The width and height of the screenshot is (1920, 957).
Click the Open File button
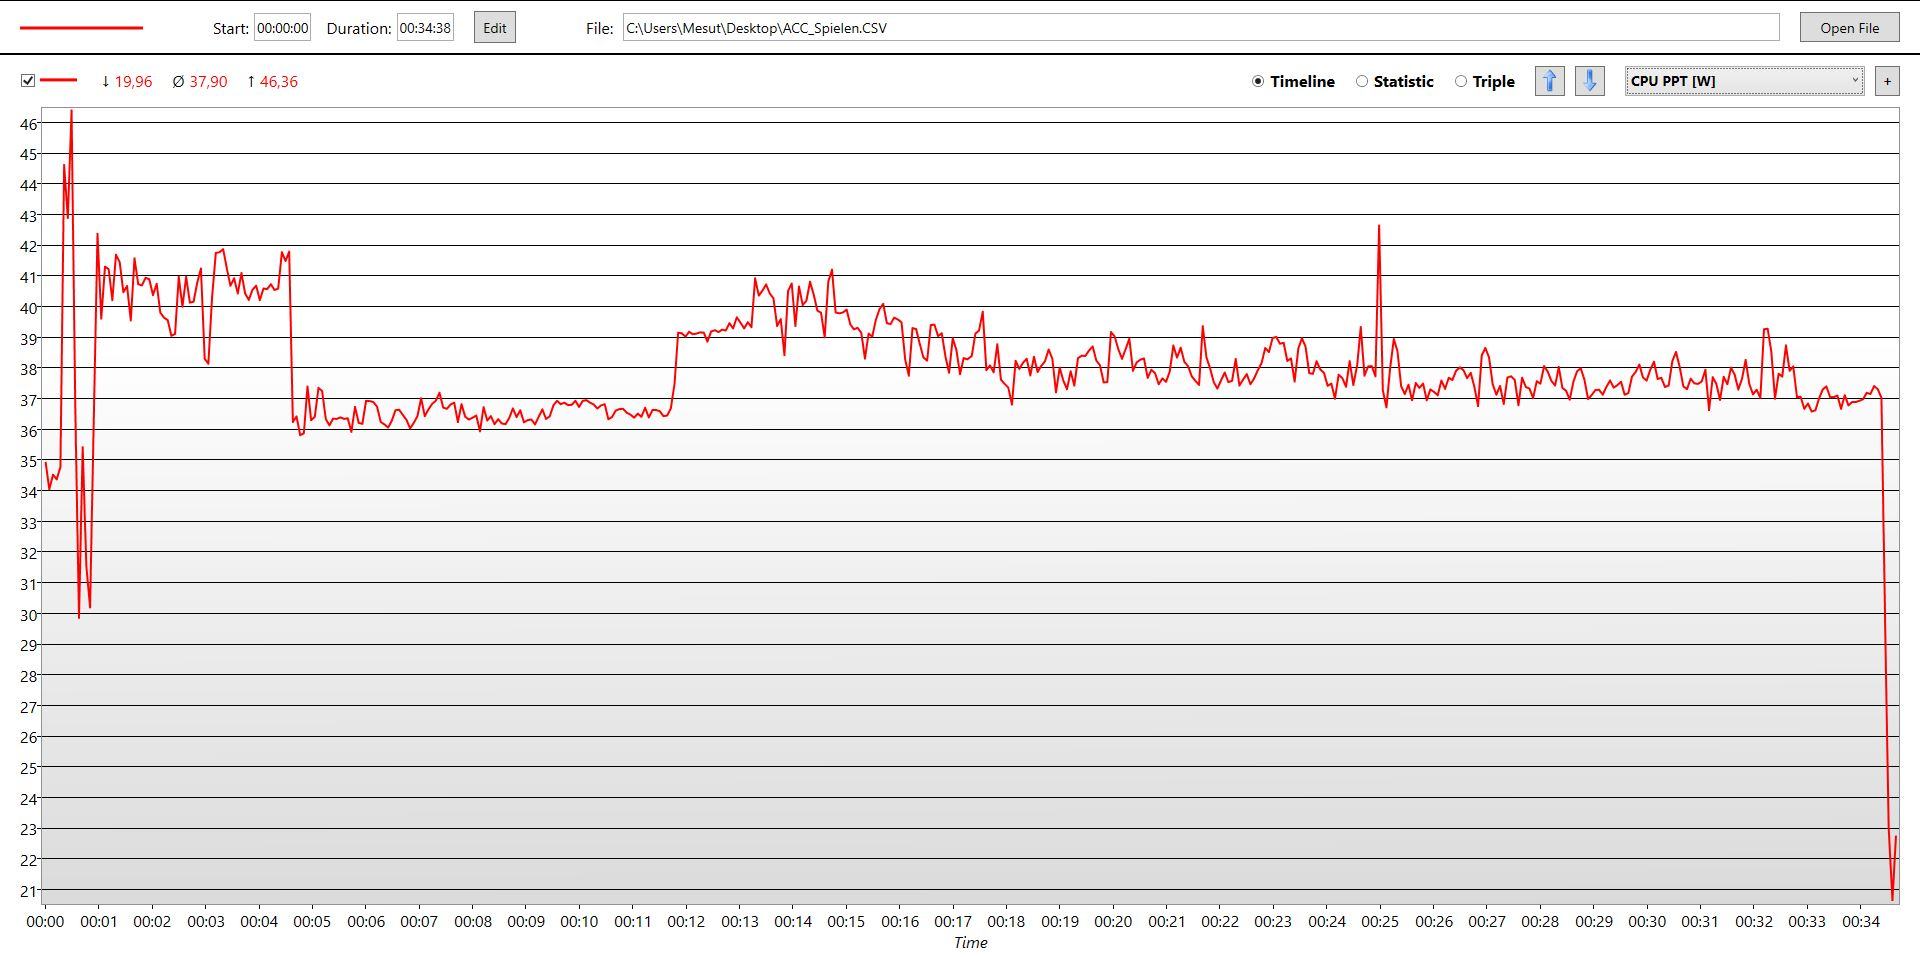click(x=1849, y=28)
